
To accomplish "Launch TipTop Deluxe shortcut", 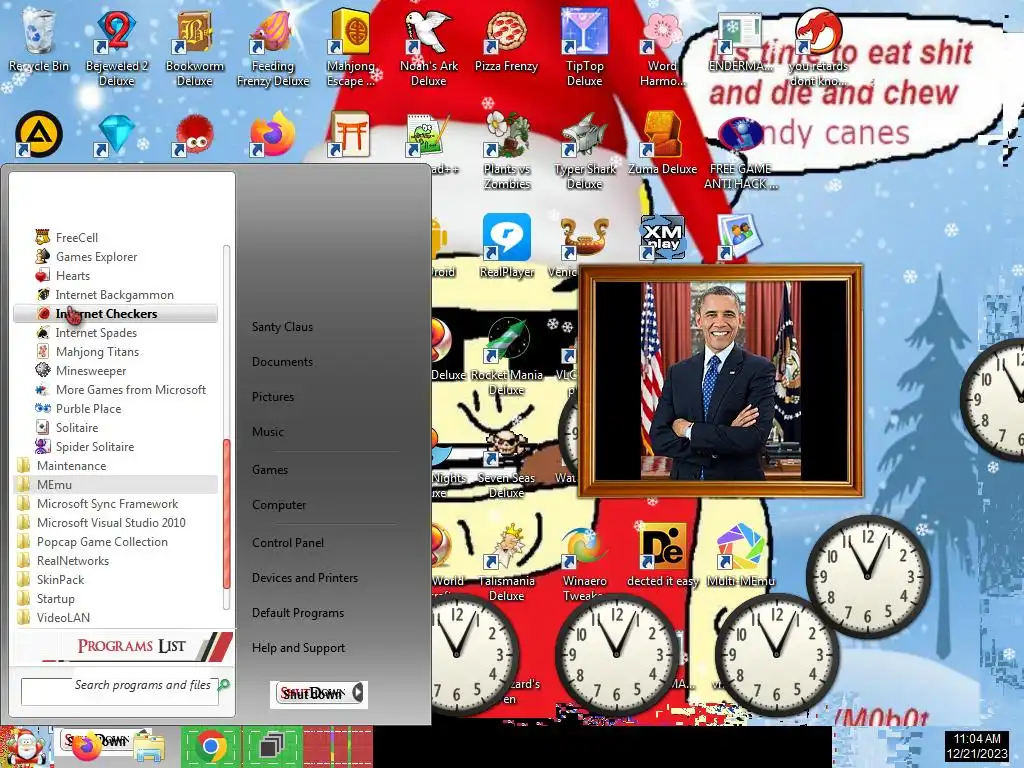I will click(x=584, y=47).
